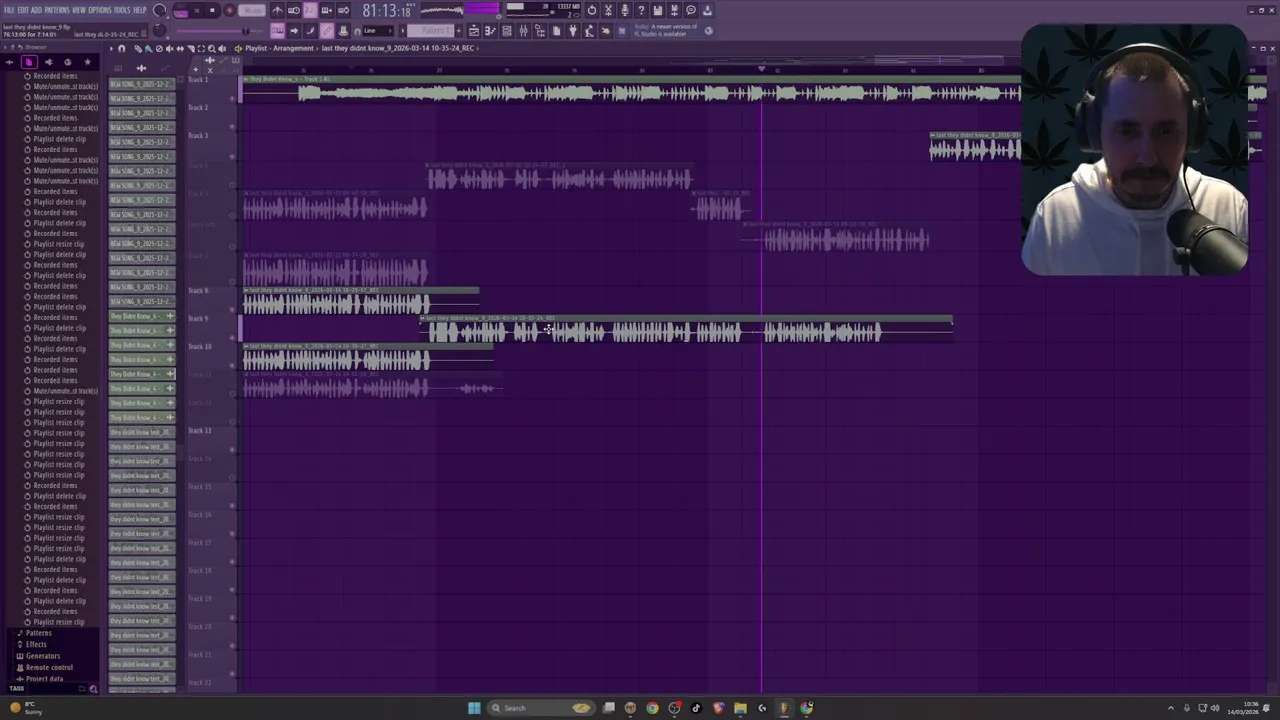1280x720 pixels.
Task: Select the playlist slip tool icon
Action: tap(180, 48)
